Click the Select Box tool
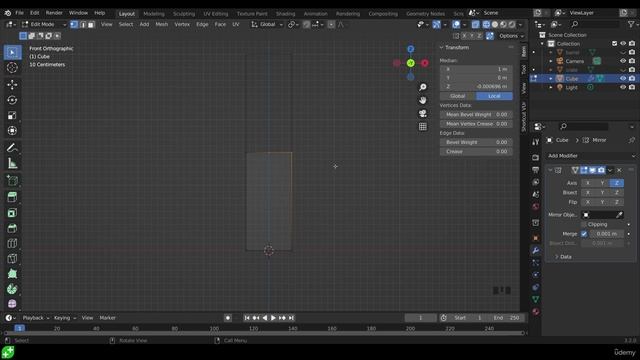The width and height of the screenshot is (640, 360). tap(12, 52)
